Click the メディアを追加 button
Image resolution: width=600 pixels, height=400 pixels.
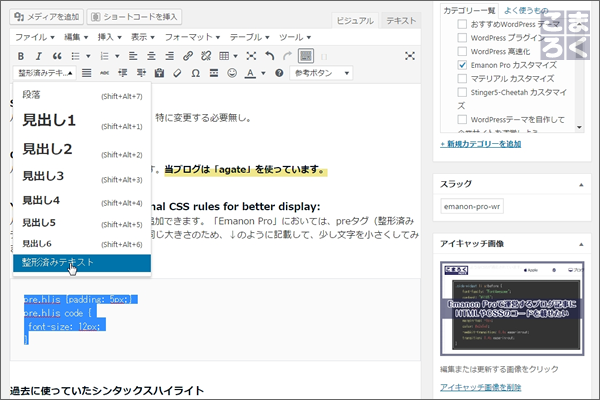click(x=46, y=17)
